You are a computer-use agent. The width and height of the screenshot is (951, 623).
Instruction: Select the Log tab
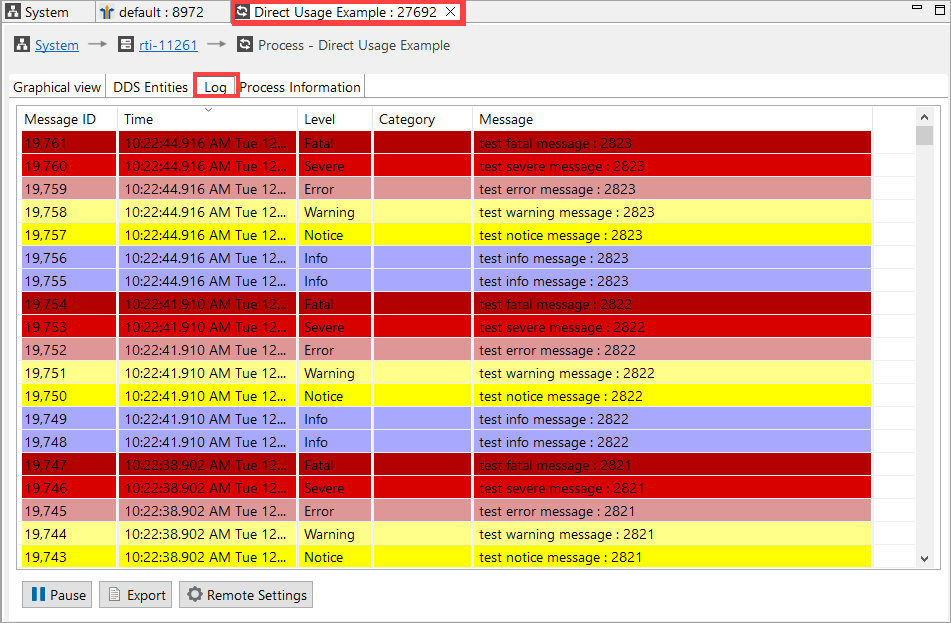click(215, 87)
